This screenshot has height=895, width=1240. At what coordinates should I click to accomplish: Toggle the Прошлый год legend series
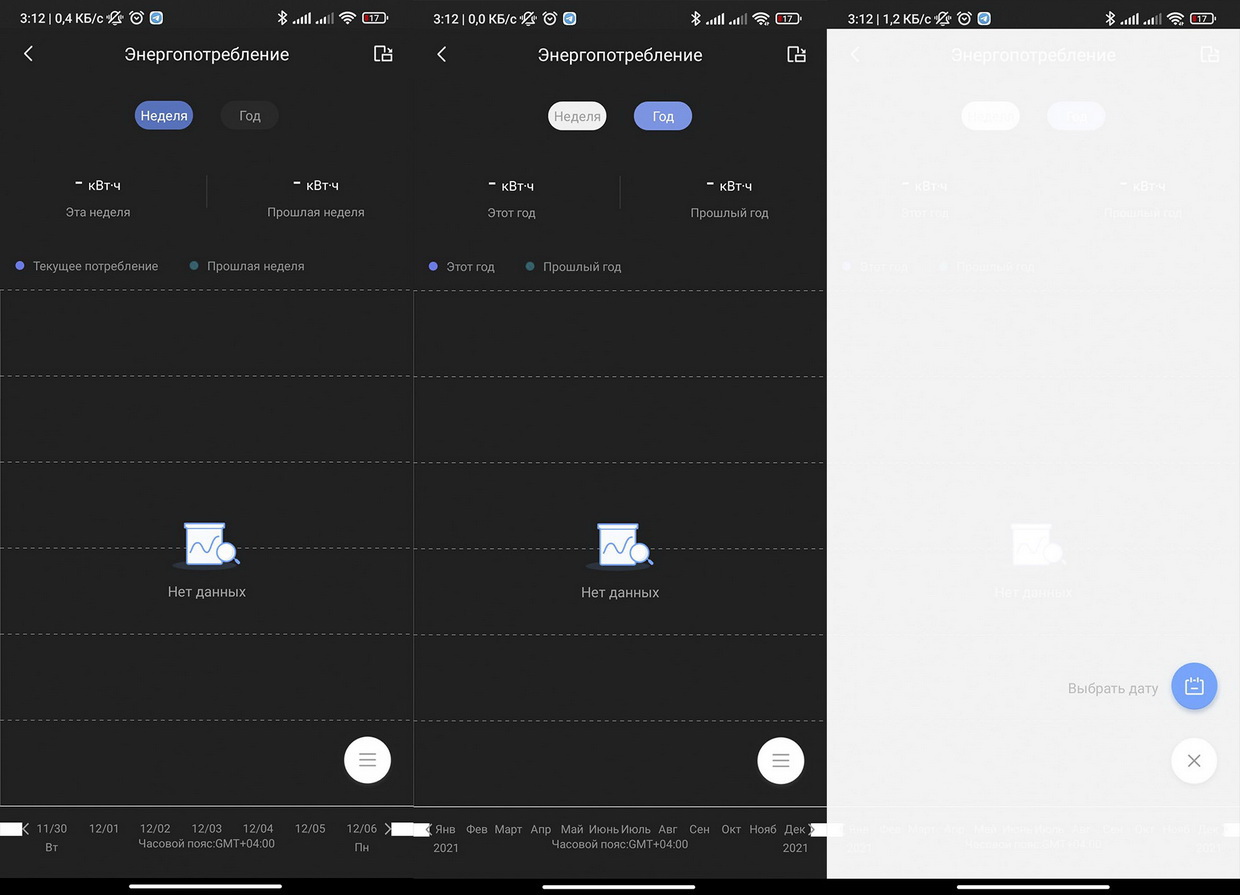point(581,267)
